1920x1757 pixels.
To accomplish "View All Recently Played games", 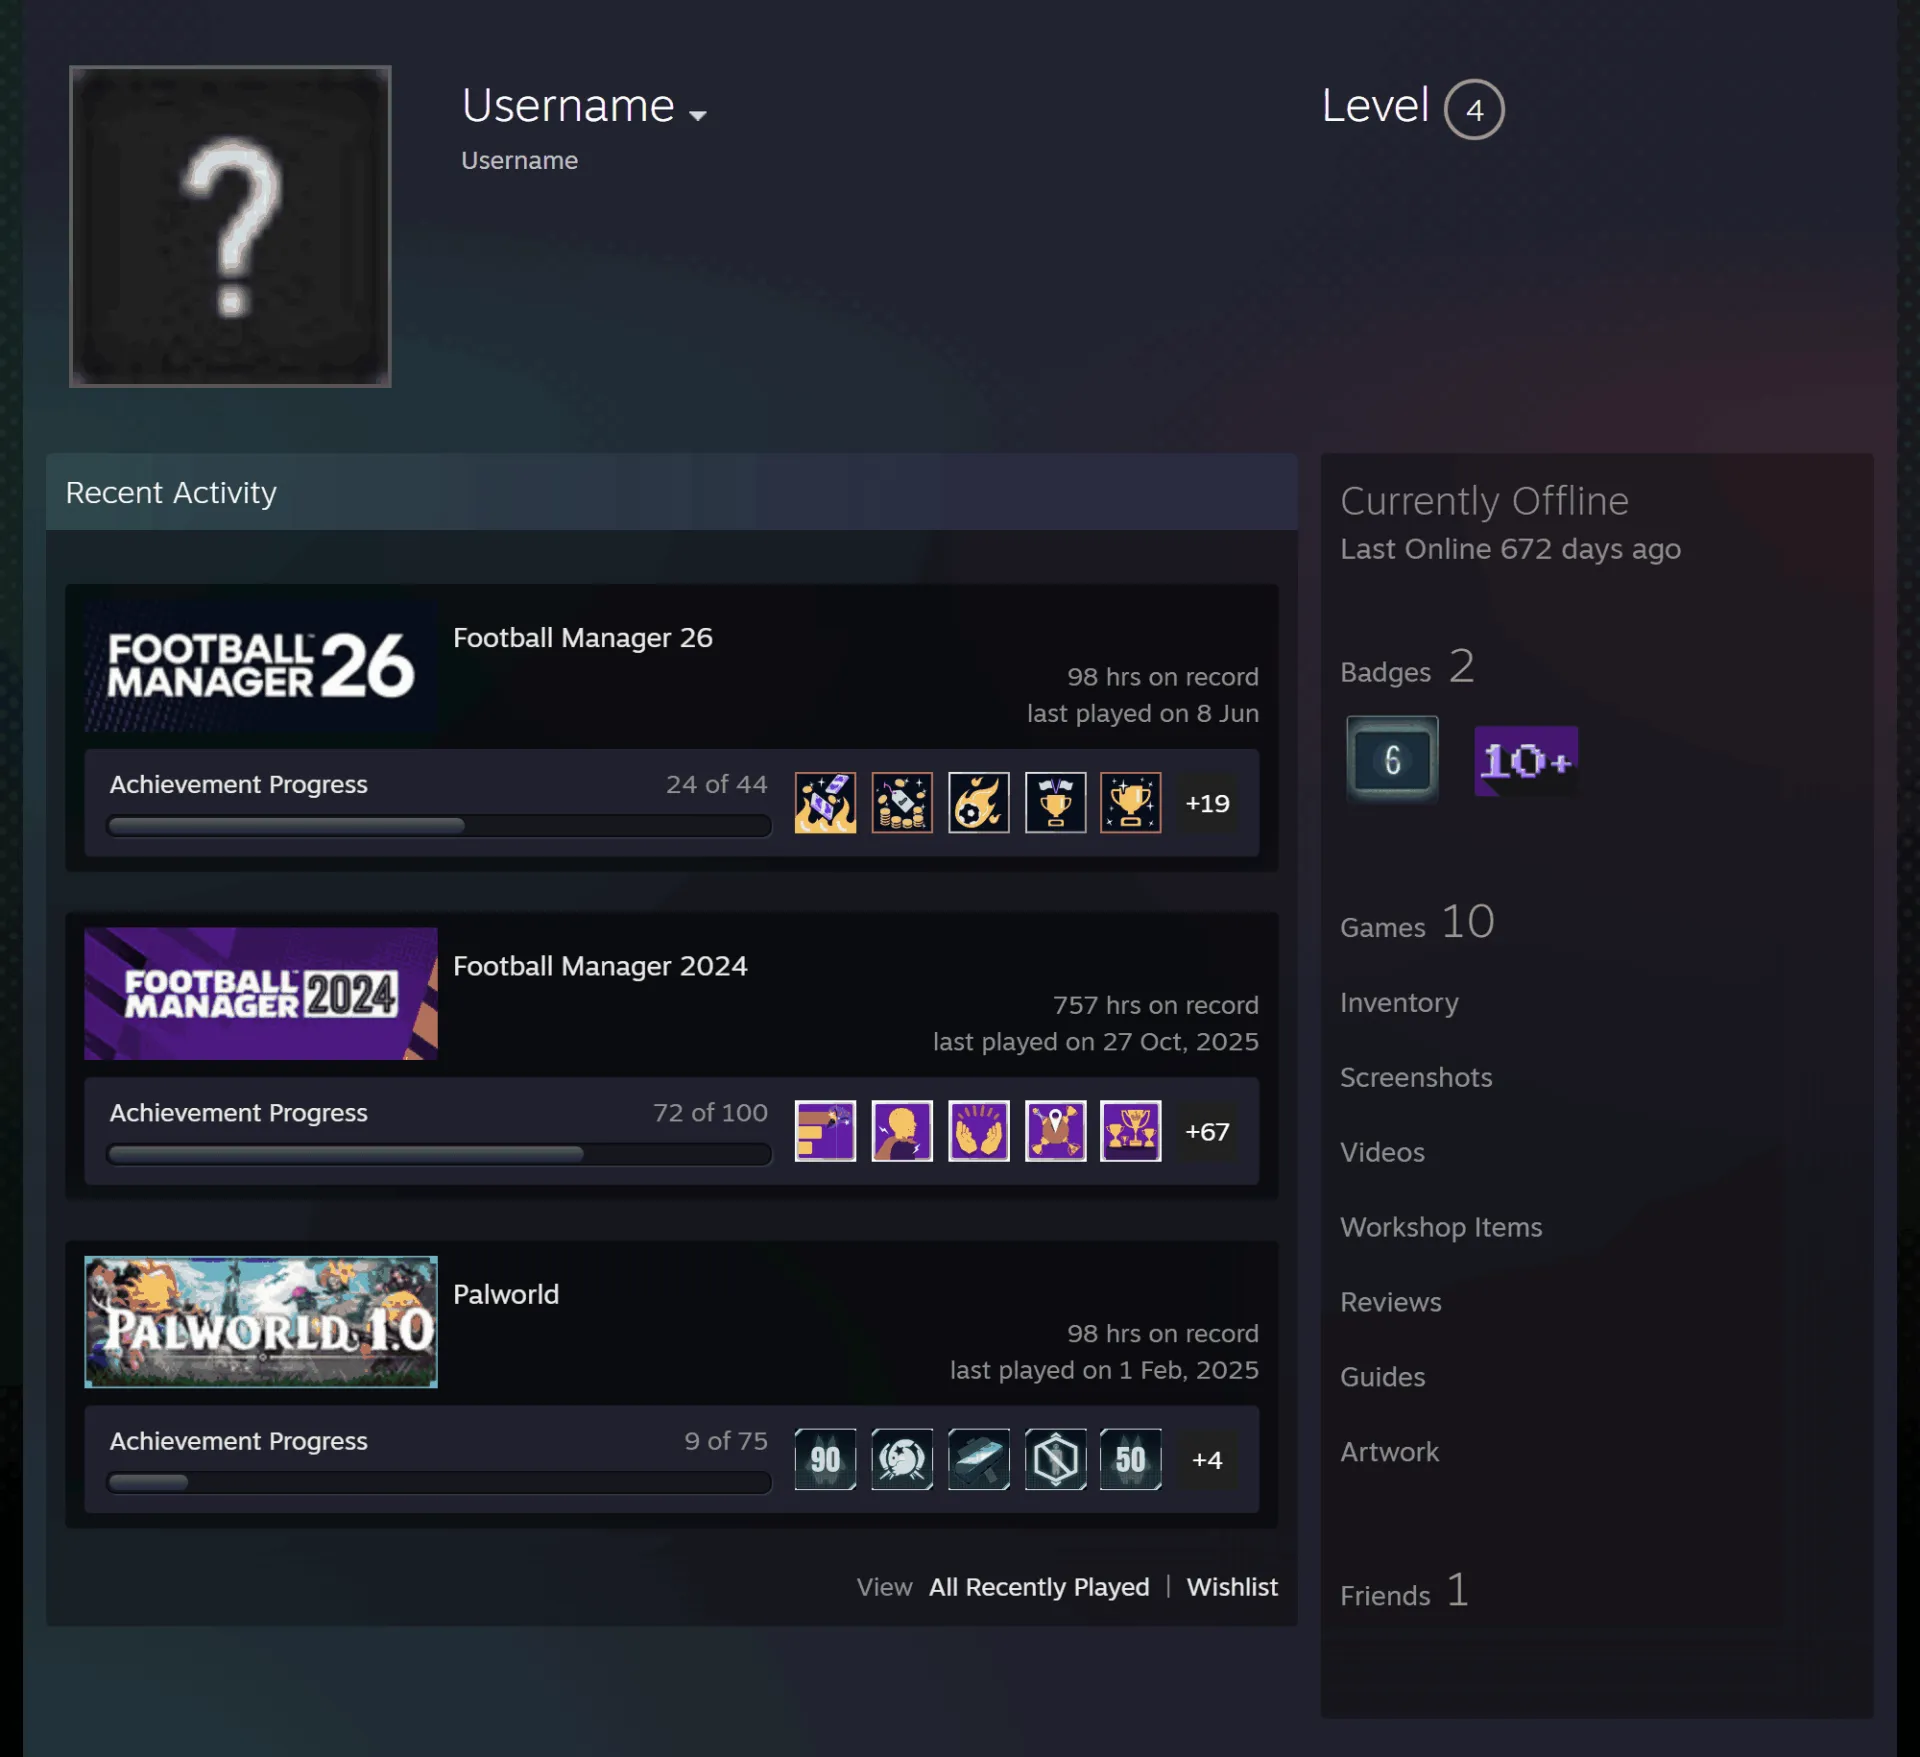I will 1039,1586.
